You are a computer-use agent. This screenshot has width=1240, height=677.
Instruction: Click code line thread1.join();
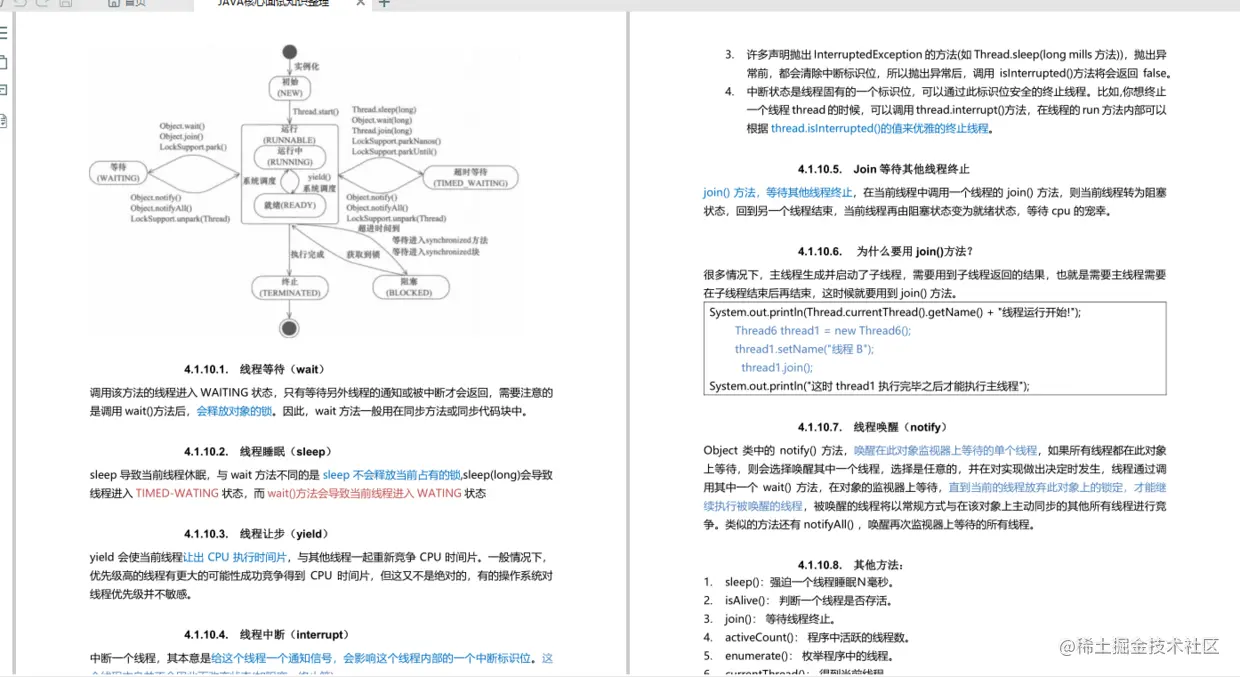(x=777, y=367)
